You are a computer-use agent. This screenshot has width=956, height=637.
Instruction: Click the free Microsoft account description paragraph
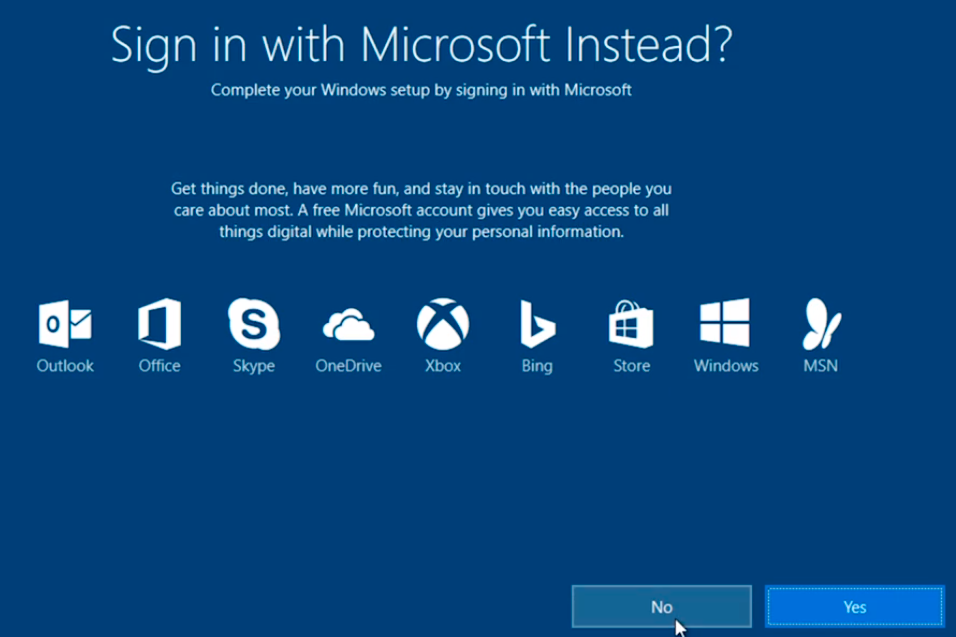pos(421,210)
